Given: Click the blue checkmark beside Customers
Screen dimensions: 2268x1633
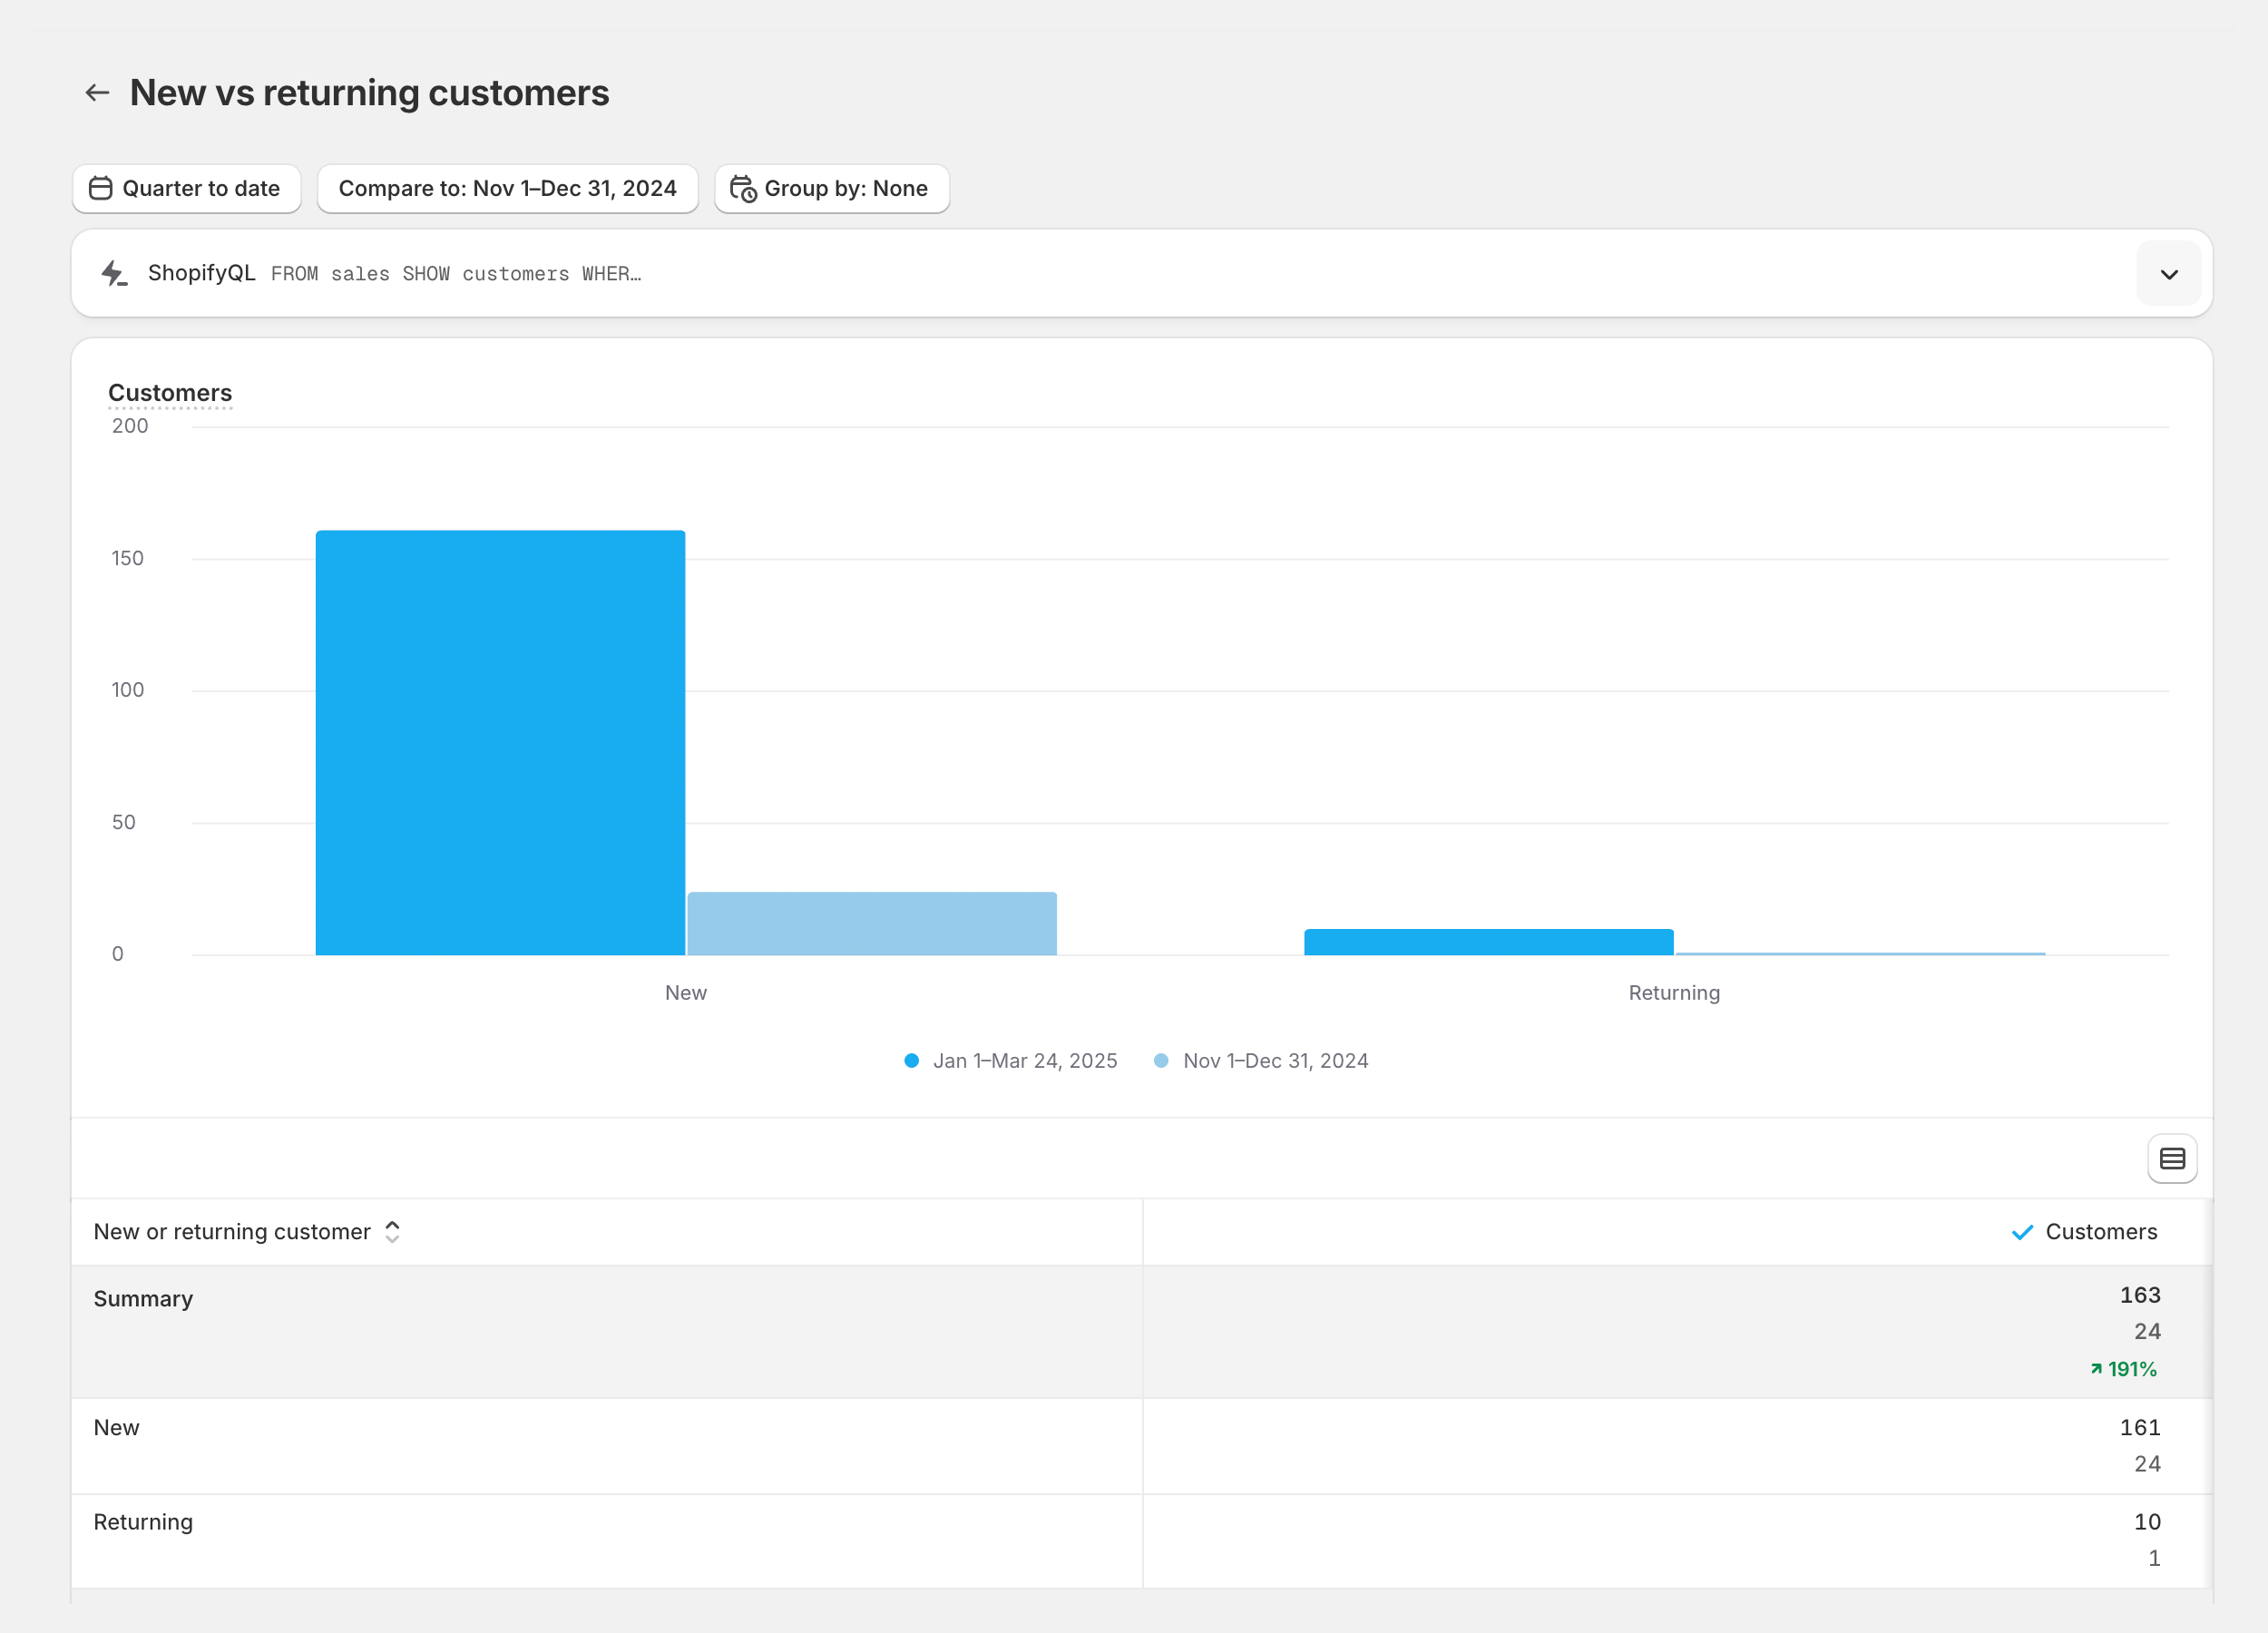Looking at the screenshot, I should 2022,1232.
